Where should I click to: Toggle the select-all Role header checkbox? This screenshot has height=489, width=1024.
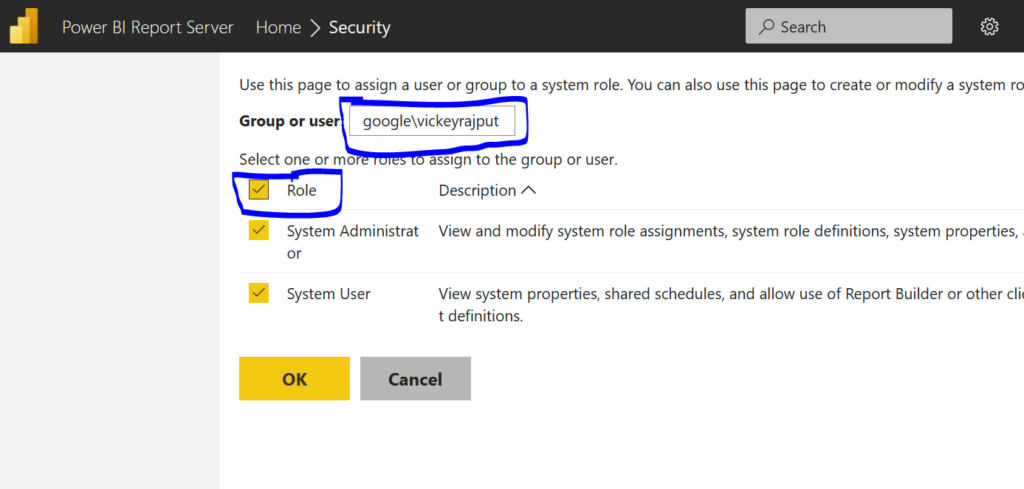(259, 190)
